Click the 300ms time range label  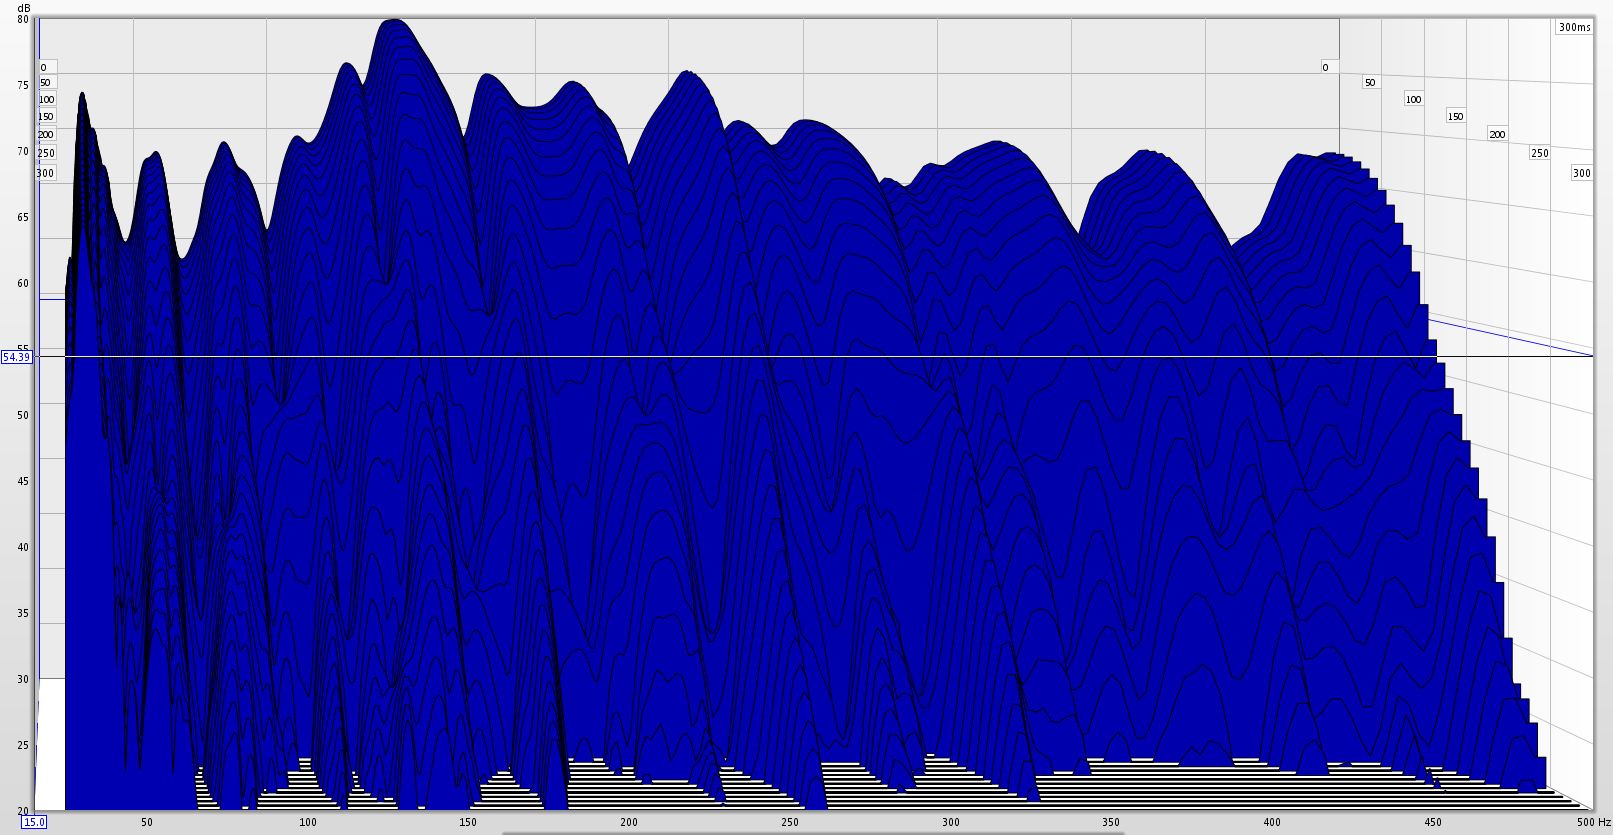tap(1574, 27)
